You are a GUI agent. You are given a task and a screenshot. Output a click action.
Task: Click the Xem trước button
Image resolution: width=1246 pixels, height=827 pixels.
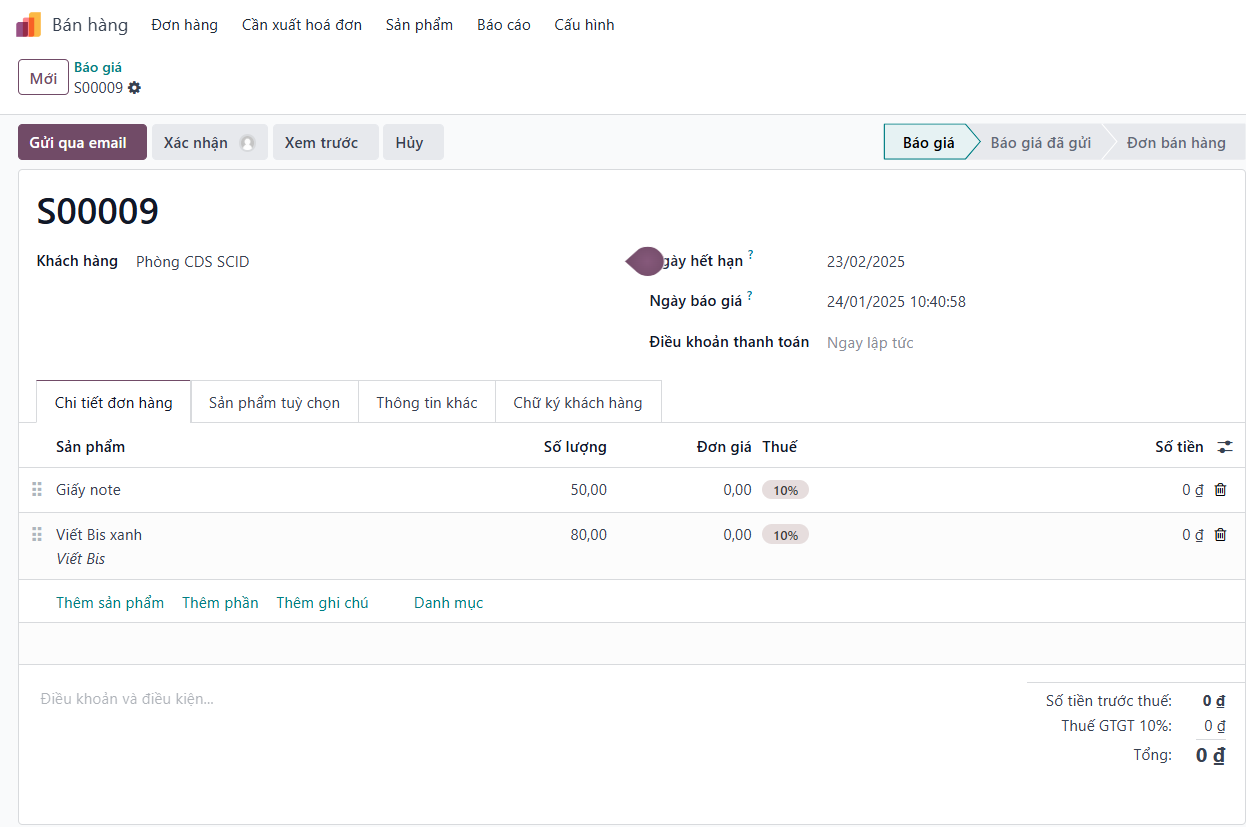coord(326,143)
